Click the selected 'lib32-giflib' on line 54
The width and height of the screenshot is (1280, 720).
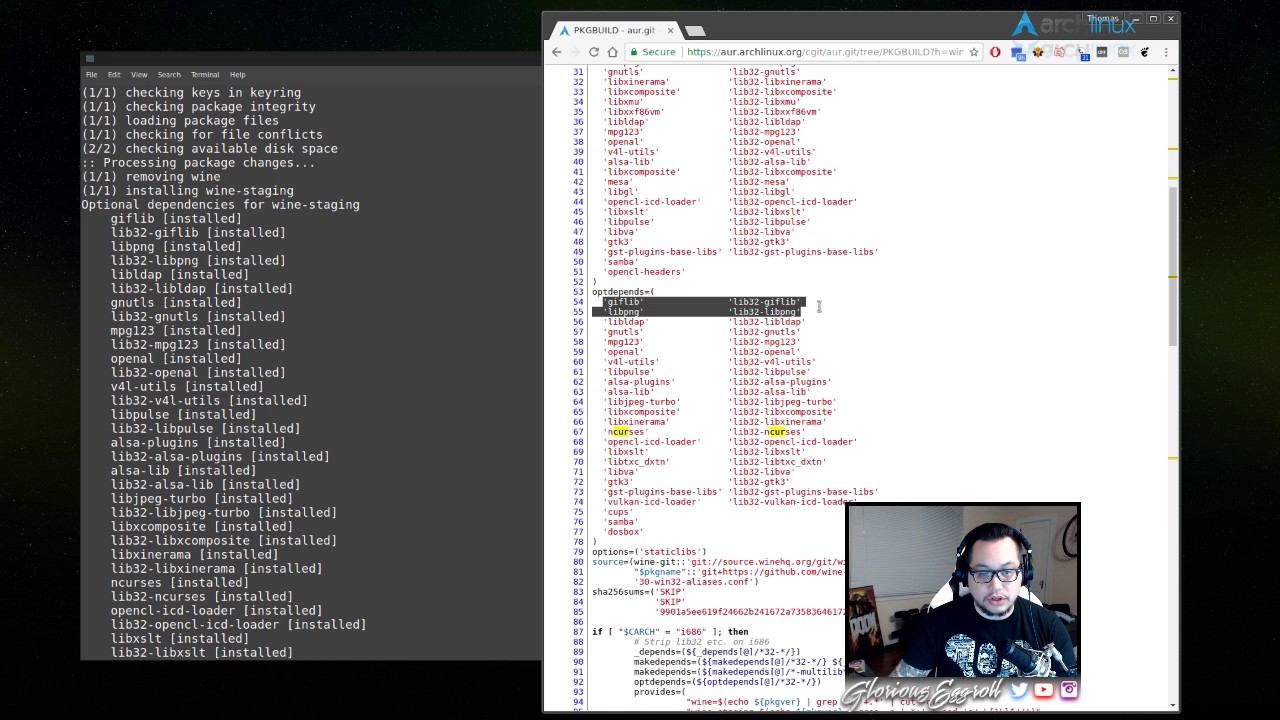[x=765, y=302]
